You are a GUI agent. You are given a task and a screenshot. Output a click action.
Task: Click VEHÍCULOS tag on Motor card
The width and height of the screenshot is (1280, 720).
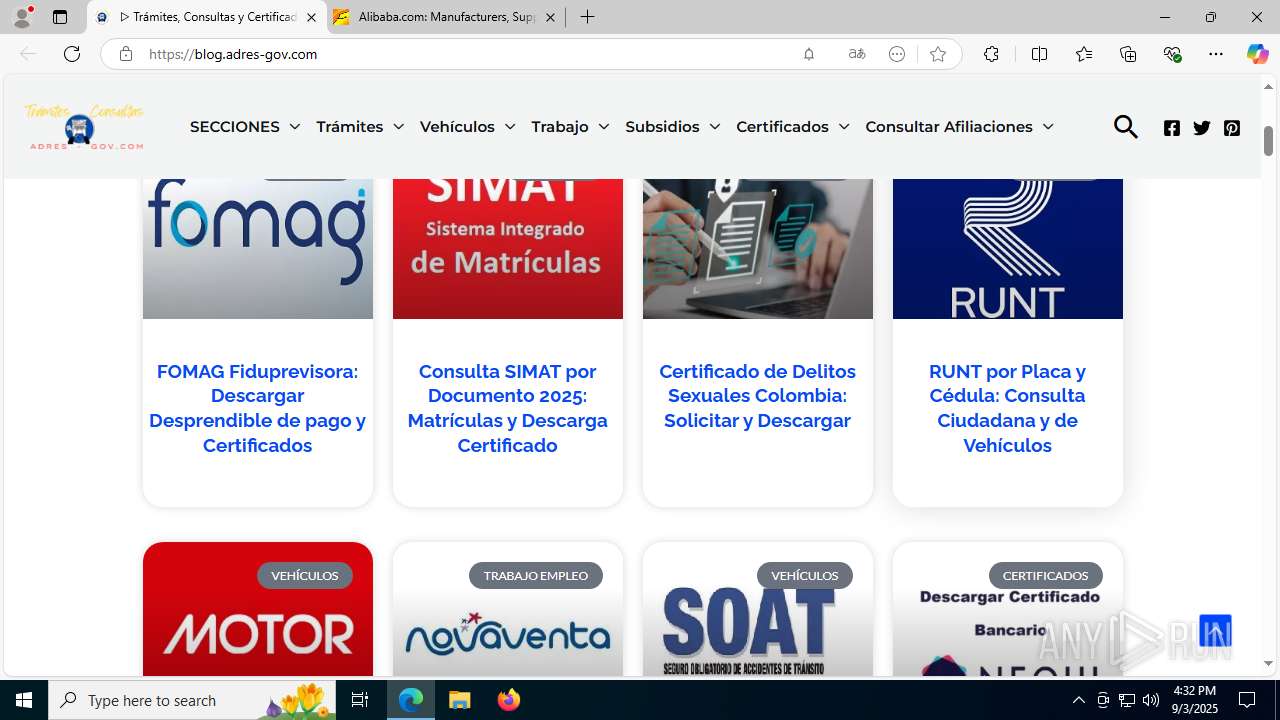(x=305, y=576)
